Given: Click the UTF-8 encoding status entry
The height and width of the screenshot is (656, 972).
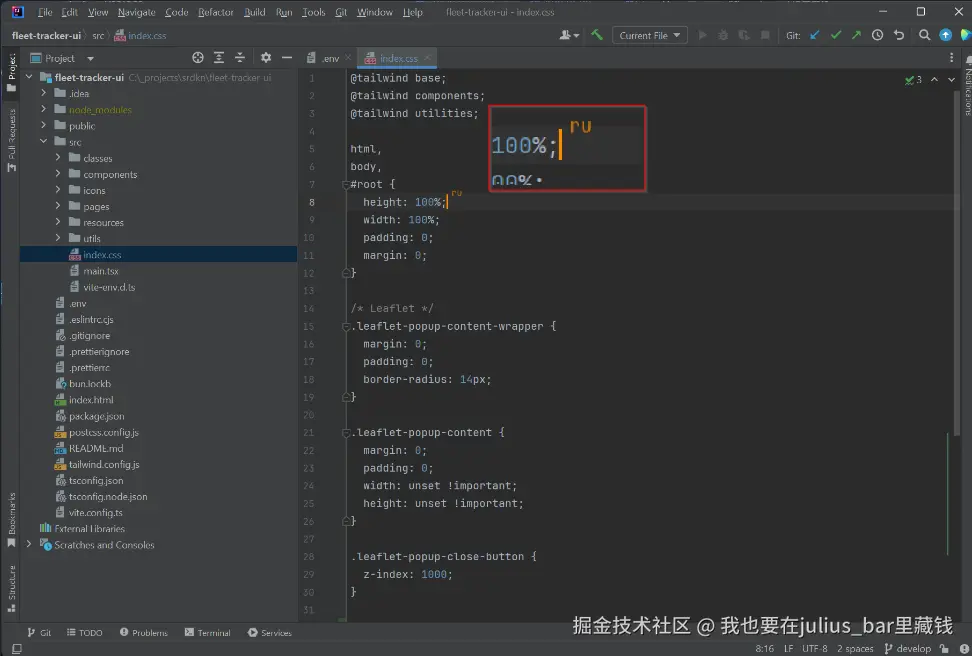Looking at the screenshot, I should [815, 649].
